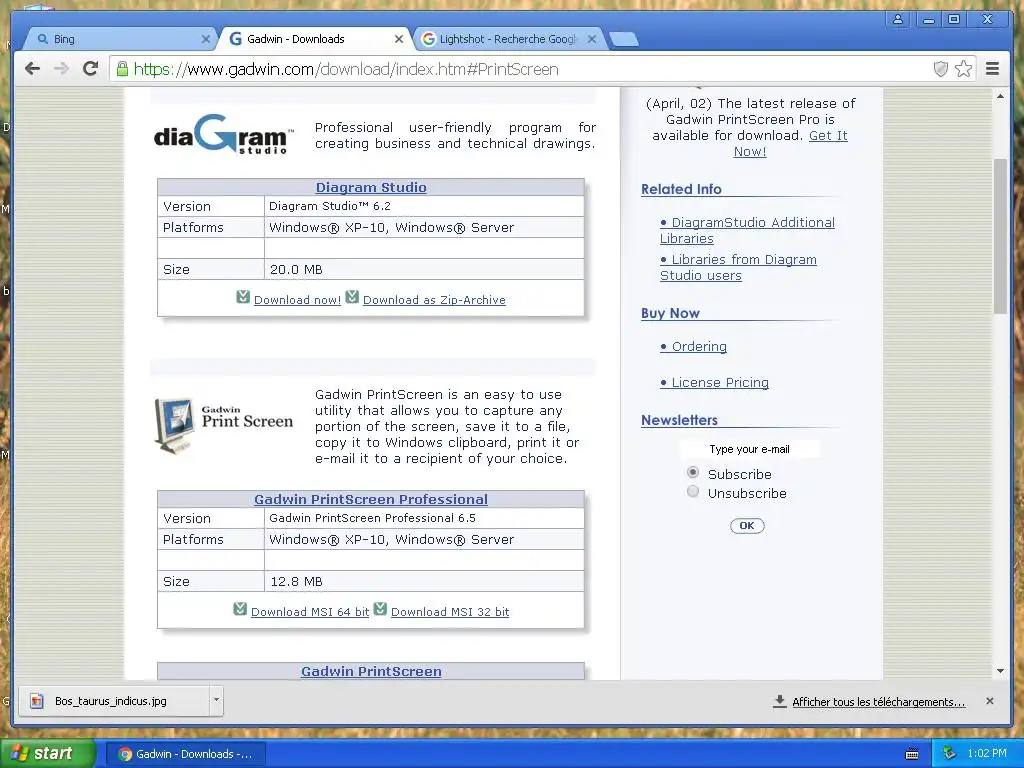Click the License Pricing link

tap(714, 383)
